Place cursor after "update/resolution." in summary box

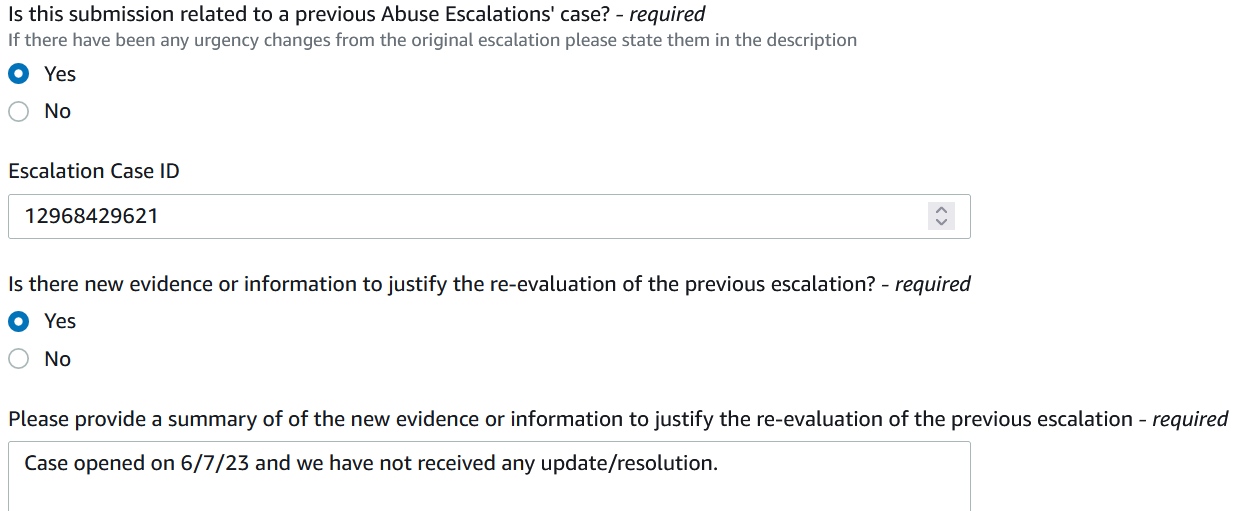click(719, 463)
